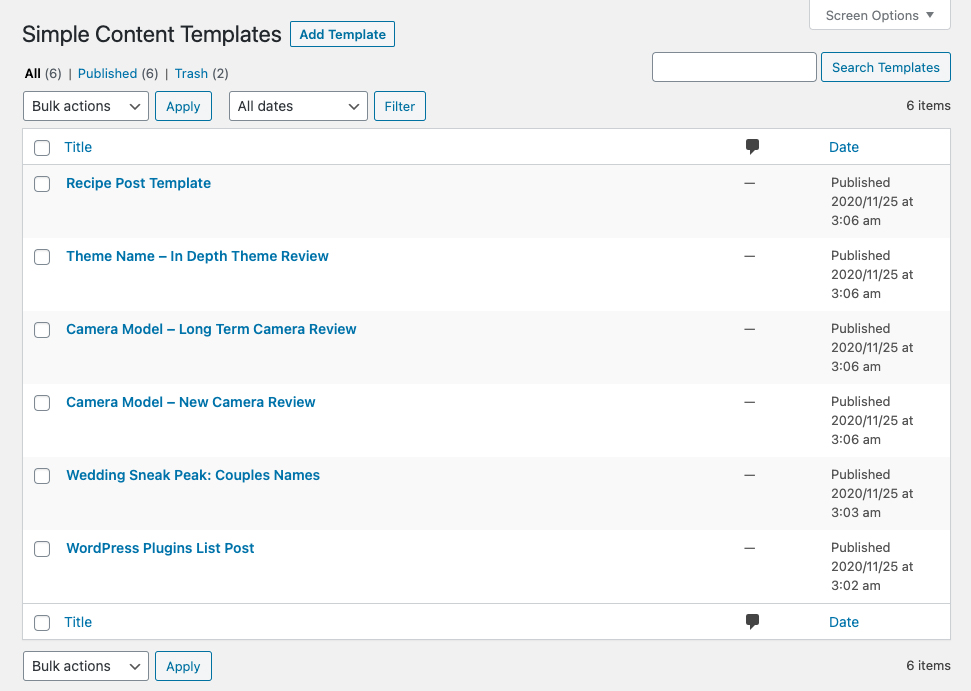Click the Add Template button
The height and width of the screenshot is (691, 971).
point(342,34)
